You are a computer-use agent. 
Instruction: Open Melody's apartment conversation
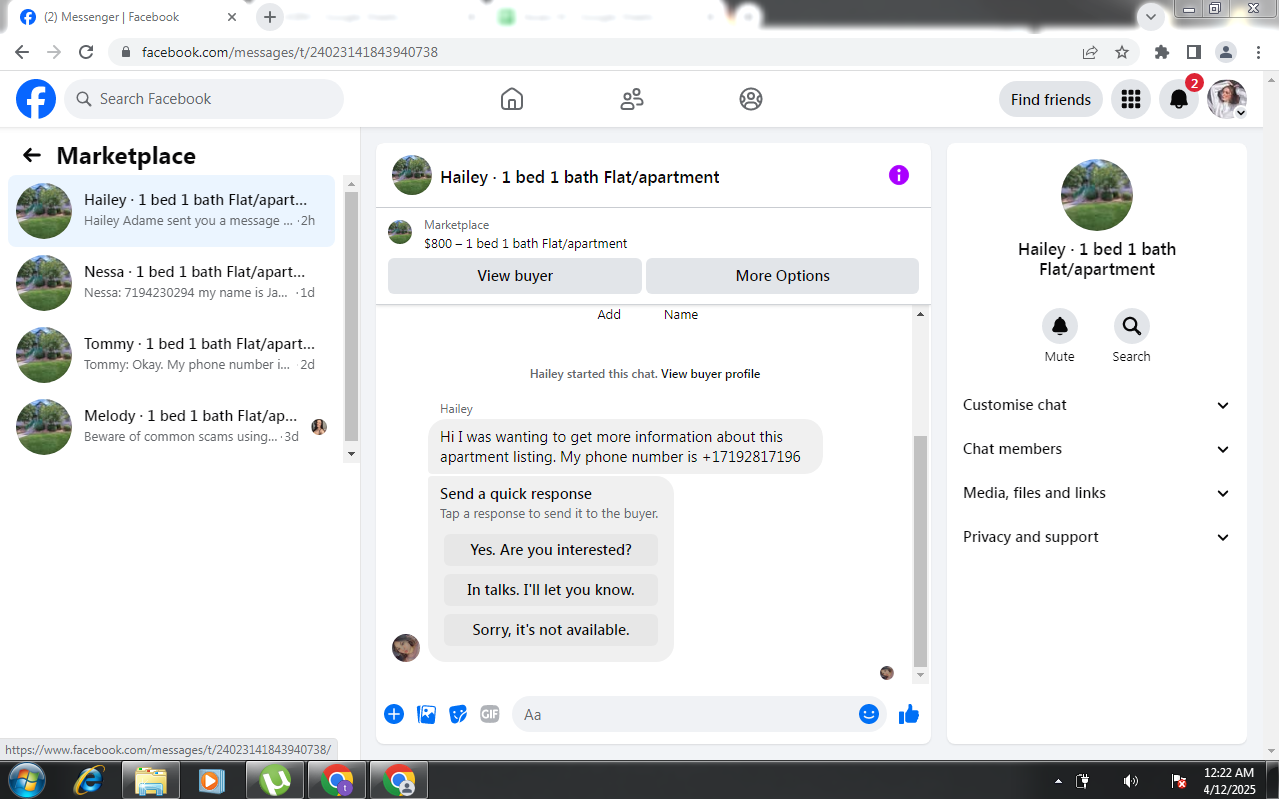tap(171, 426)
